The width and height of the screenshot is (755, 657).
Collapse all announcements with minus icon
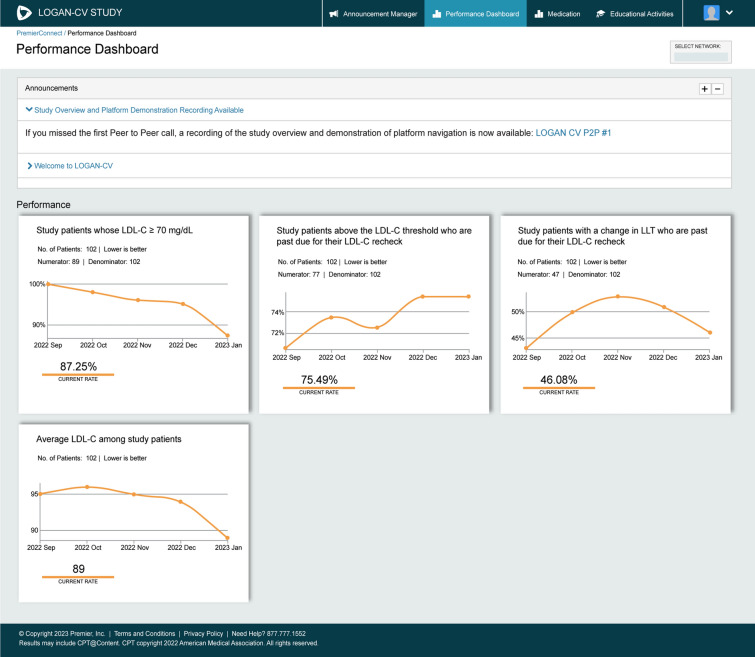coord(717,89)
